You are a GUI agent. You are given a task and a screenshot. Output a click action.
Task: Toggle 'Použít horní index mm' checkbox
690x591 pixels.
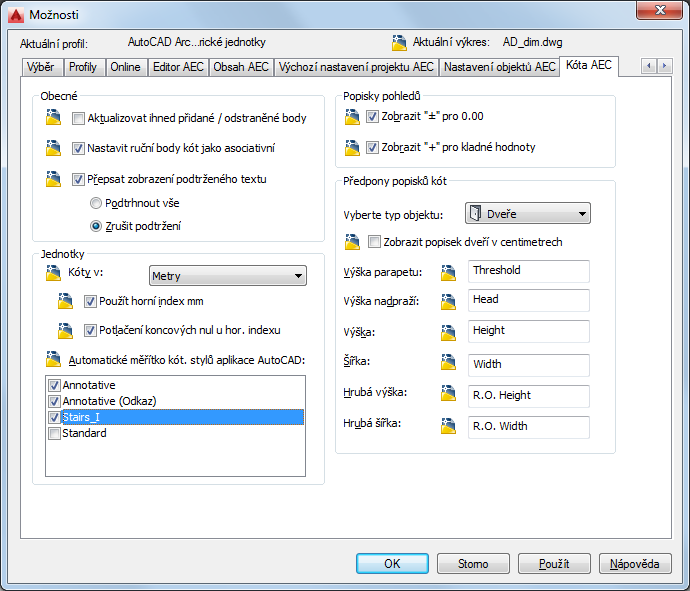tap(90, 301)
